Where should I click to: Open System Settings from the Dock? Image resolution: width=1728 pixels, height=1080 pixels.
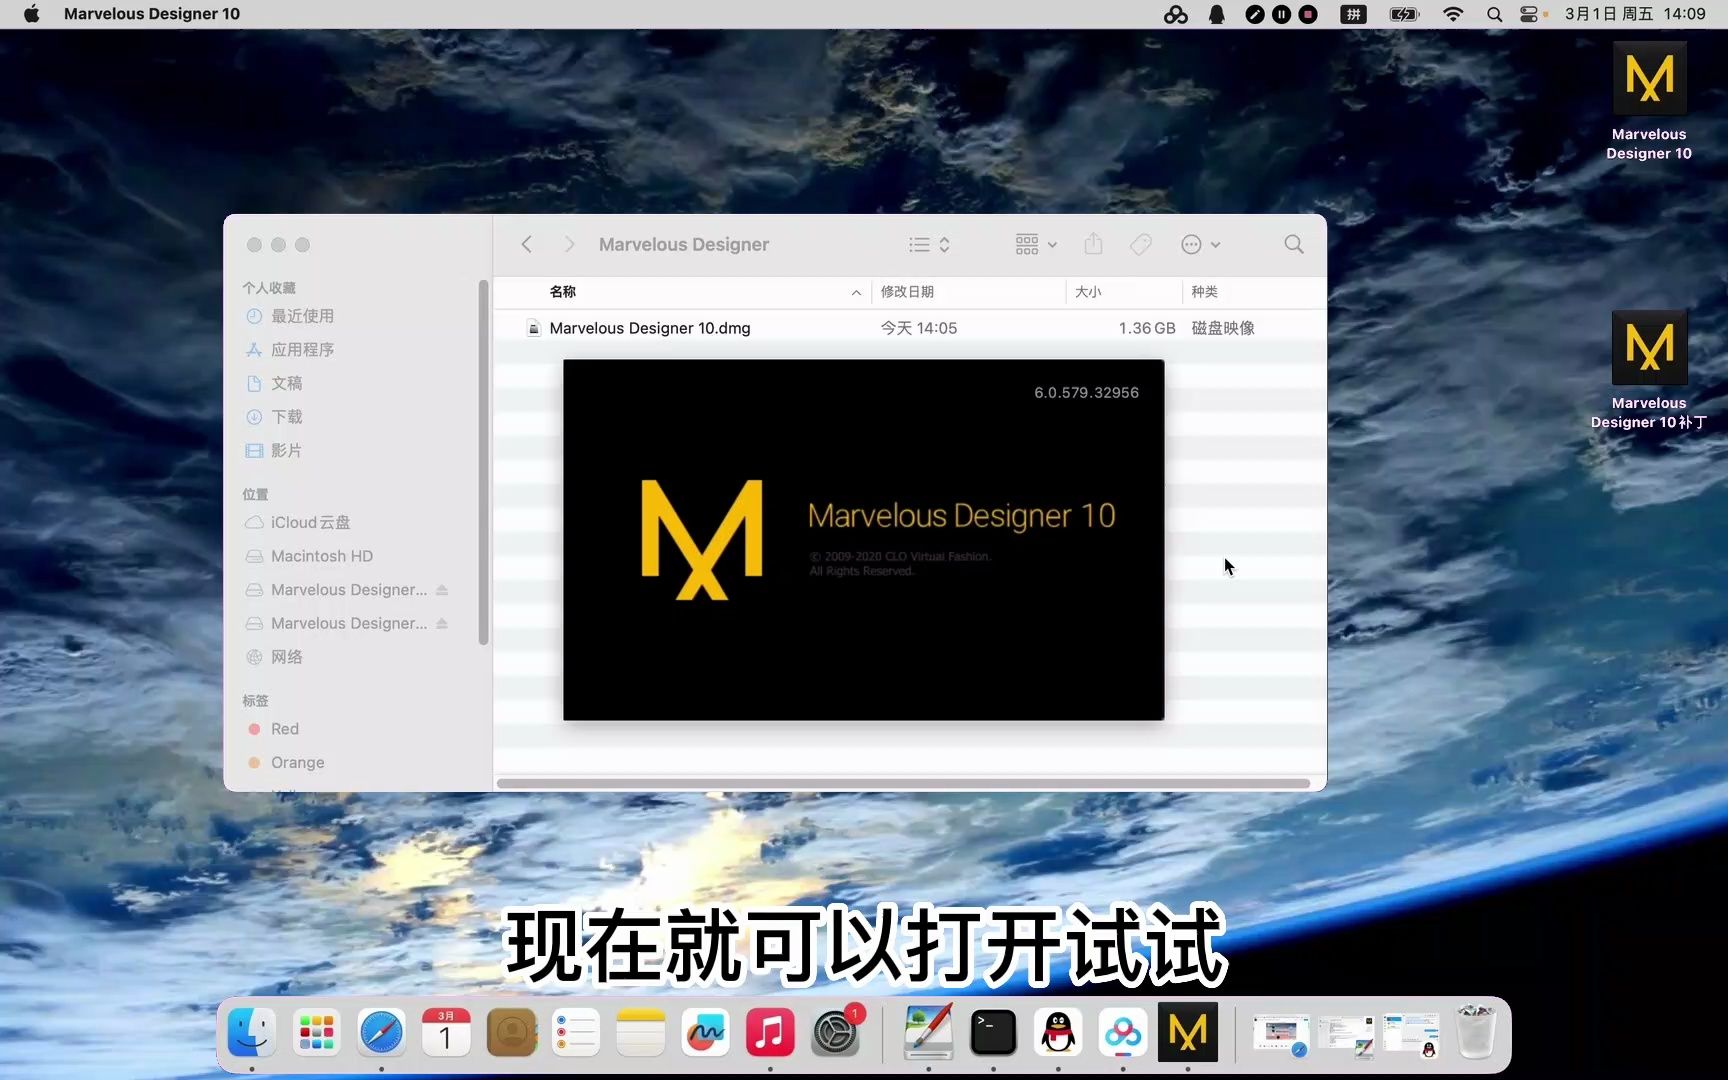tap(835, 1033)
